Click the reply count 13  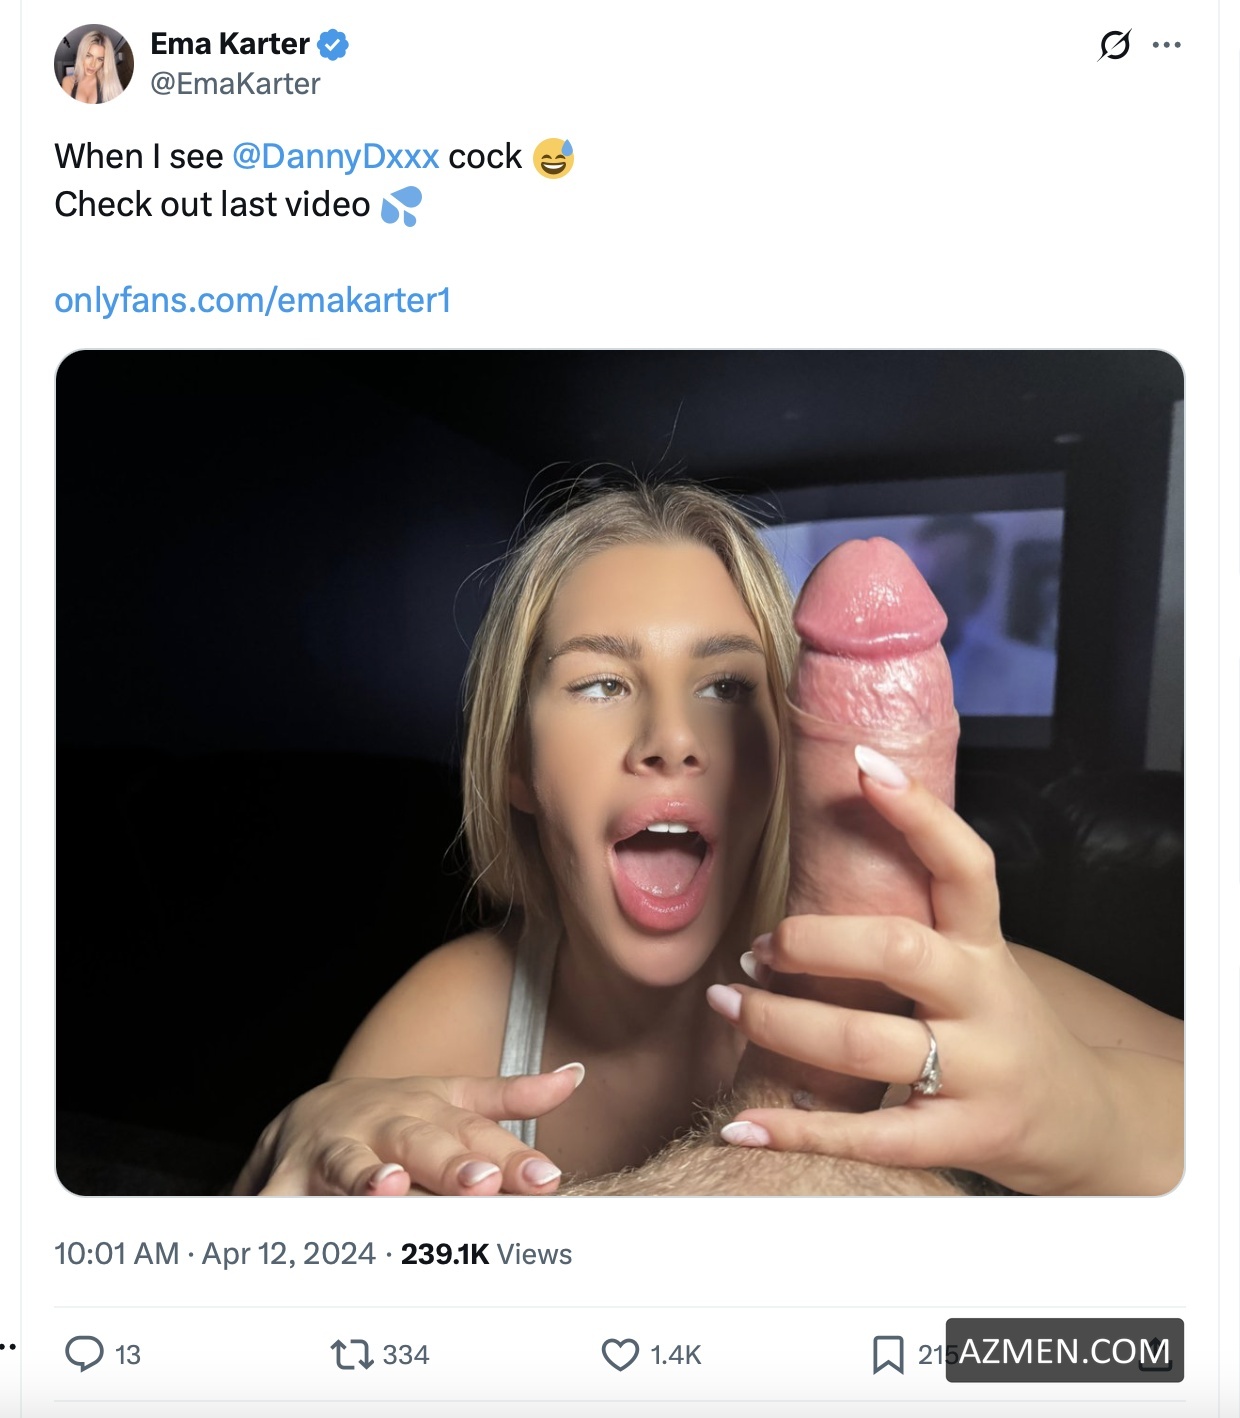tap(128, 1355)
